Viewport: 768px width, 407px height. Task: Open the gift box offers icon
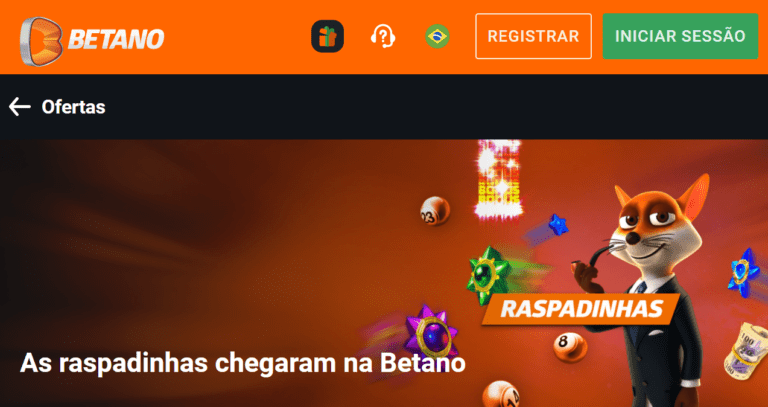pos(328,36)
